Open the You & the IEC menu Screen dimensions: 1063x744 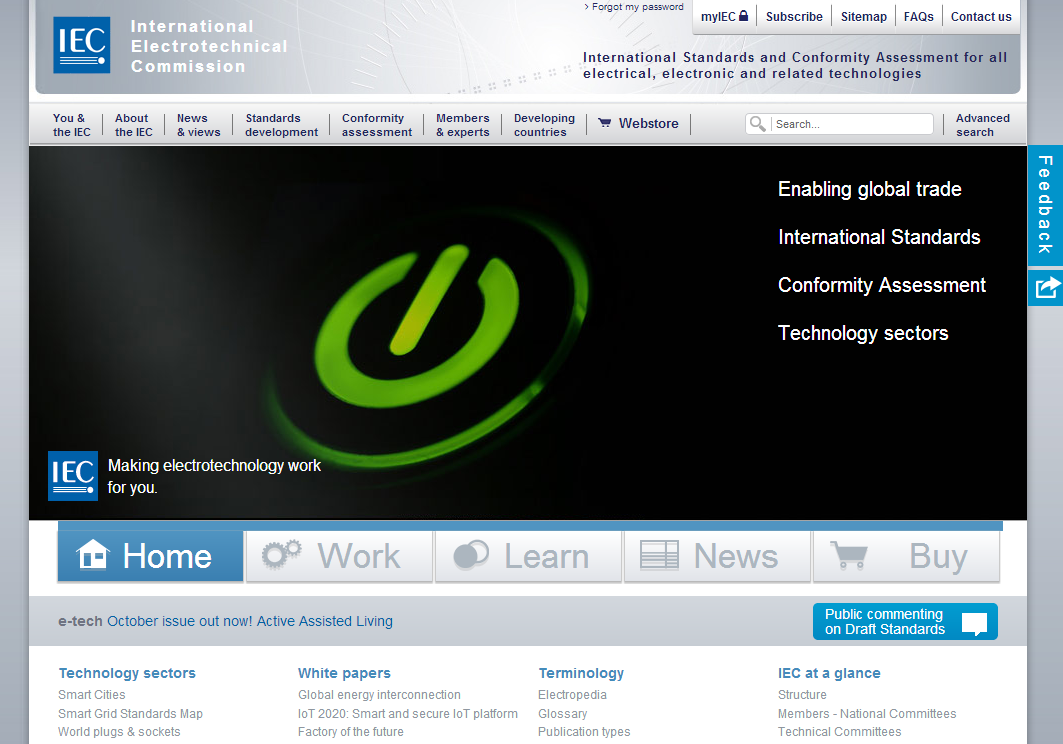tap(71, 125)
